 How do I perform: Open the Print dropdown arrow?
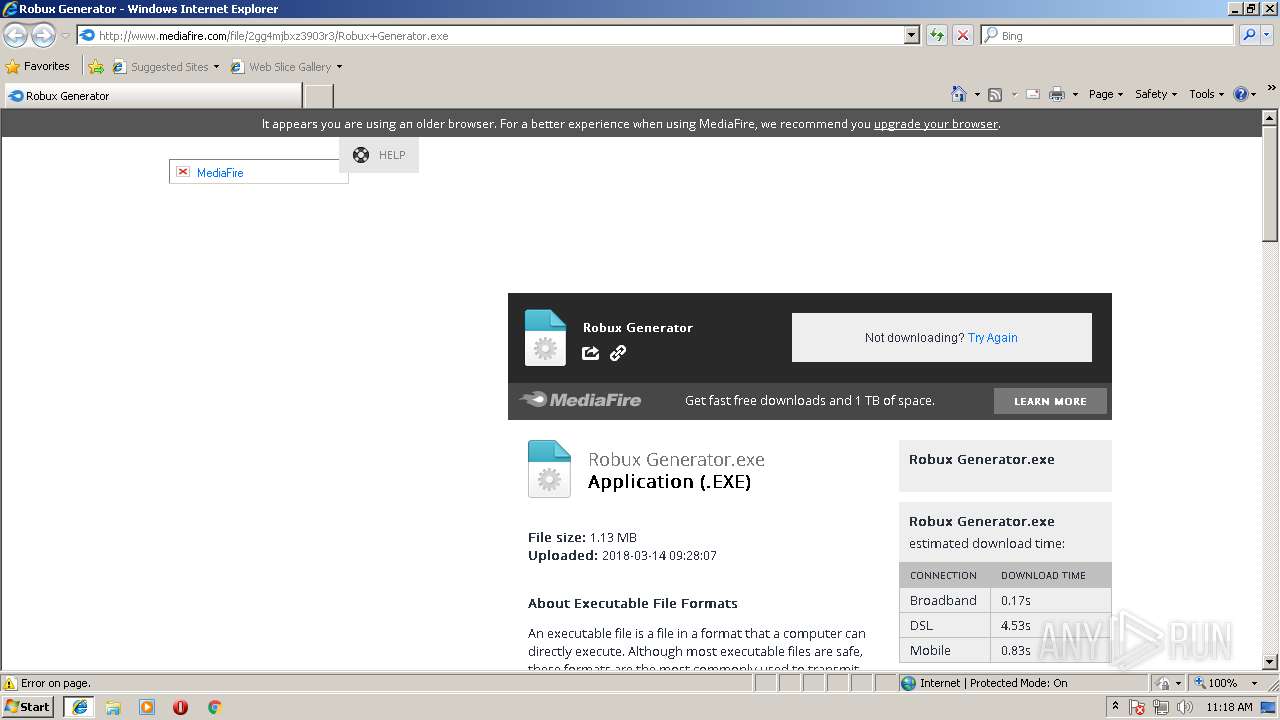[x=1075, y=95]
